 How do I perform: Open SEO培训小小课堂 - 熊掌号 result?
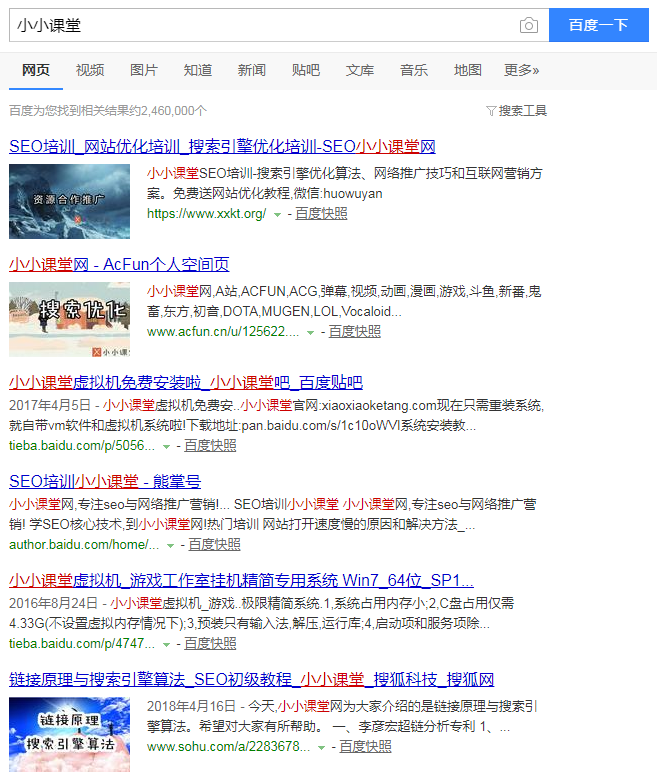click(x=105, y=481)
